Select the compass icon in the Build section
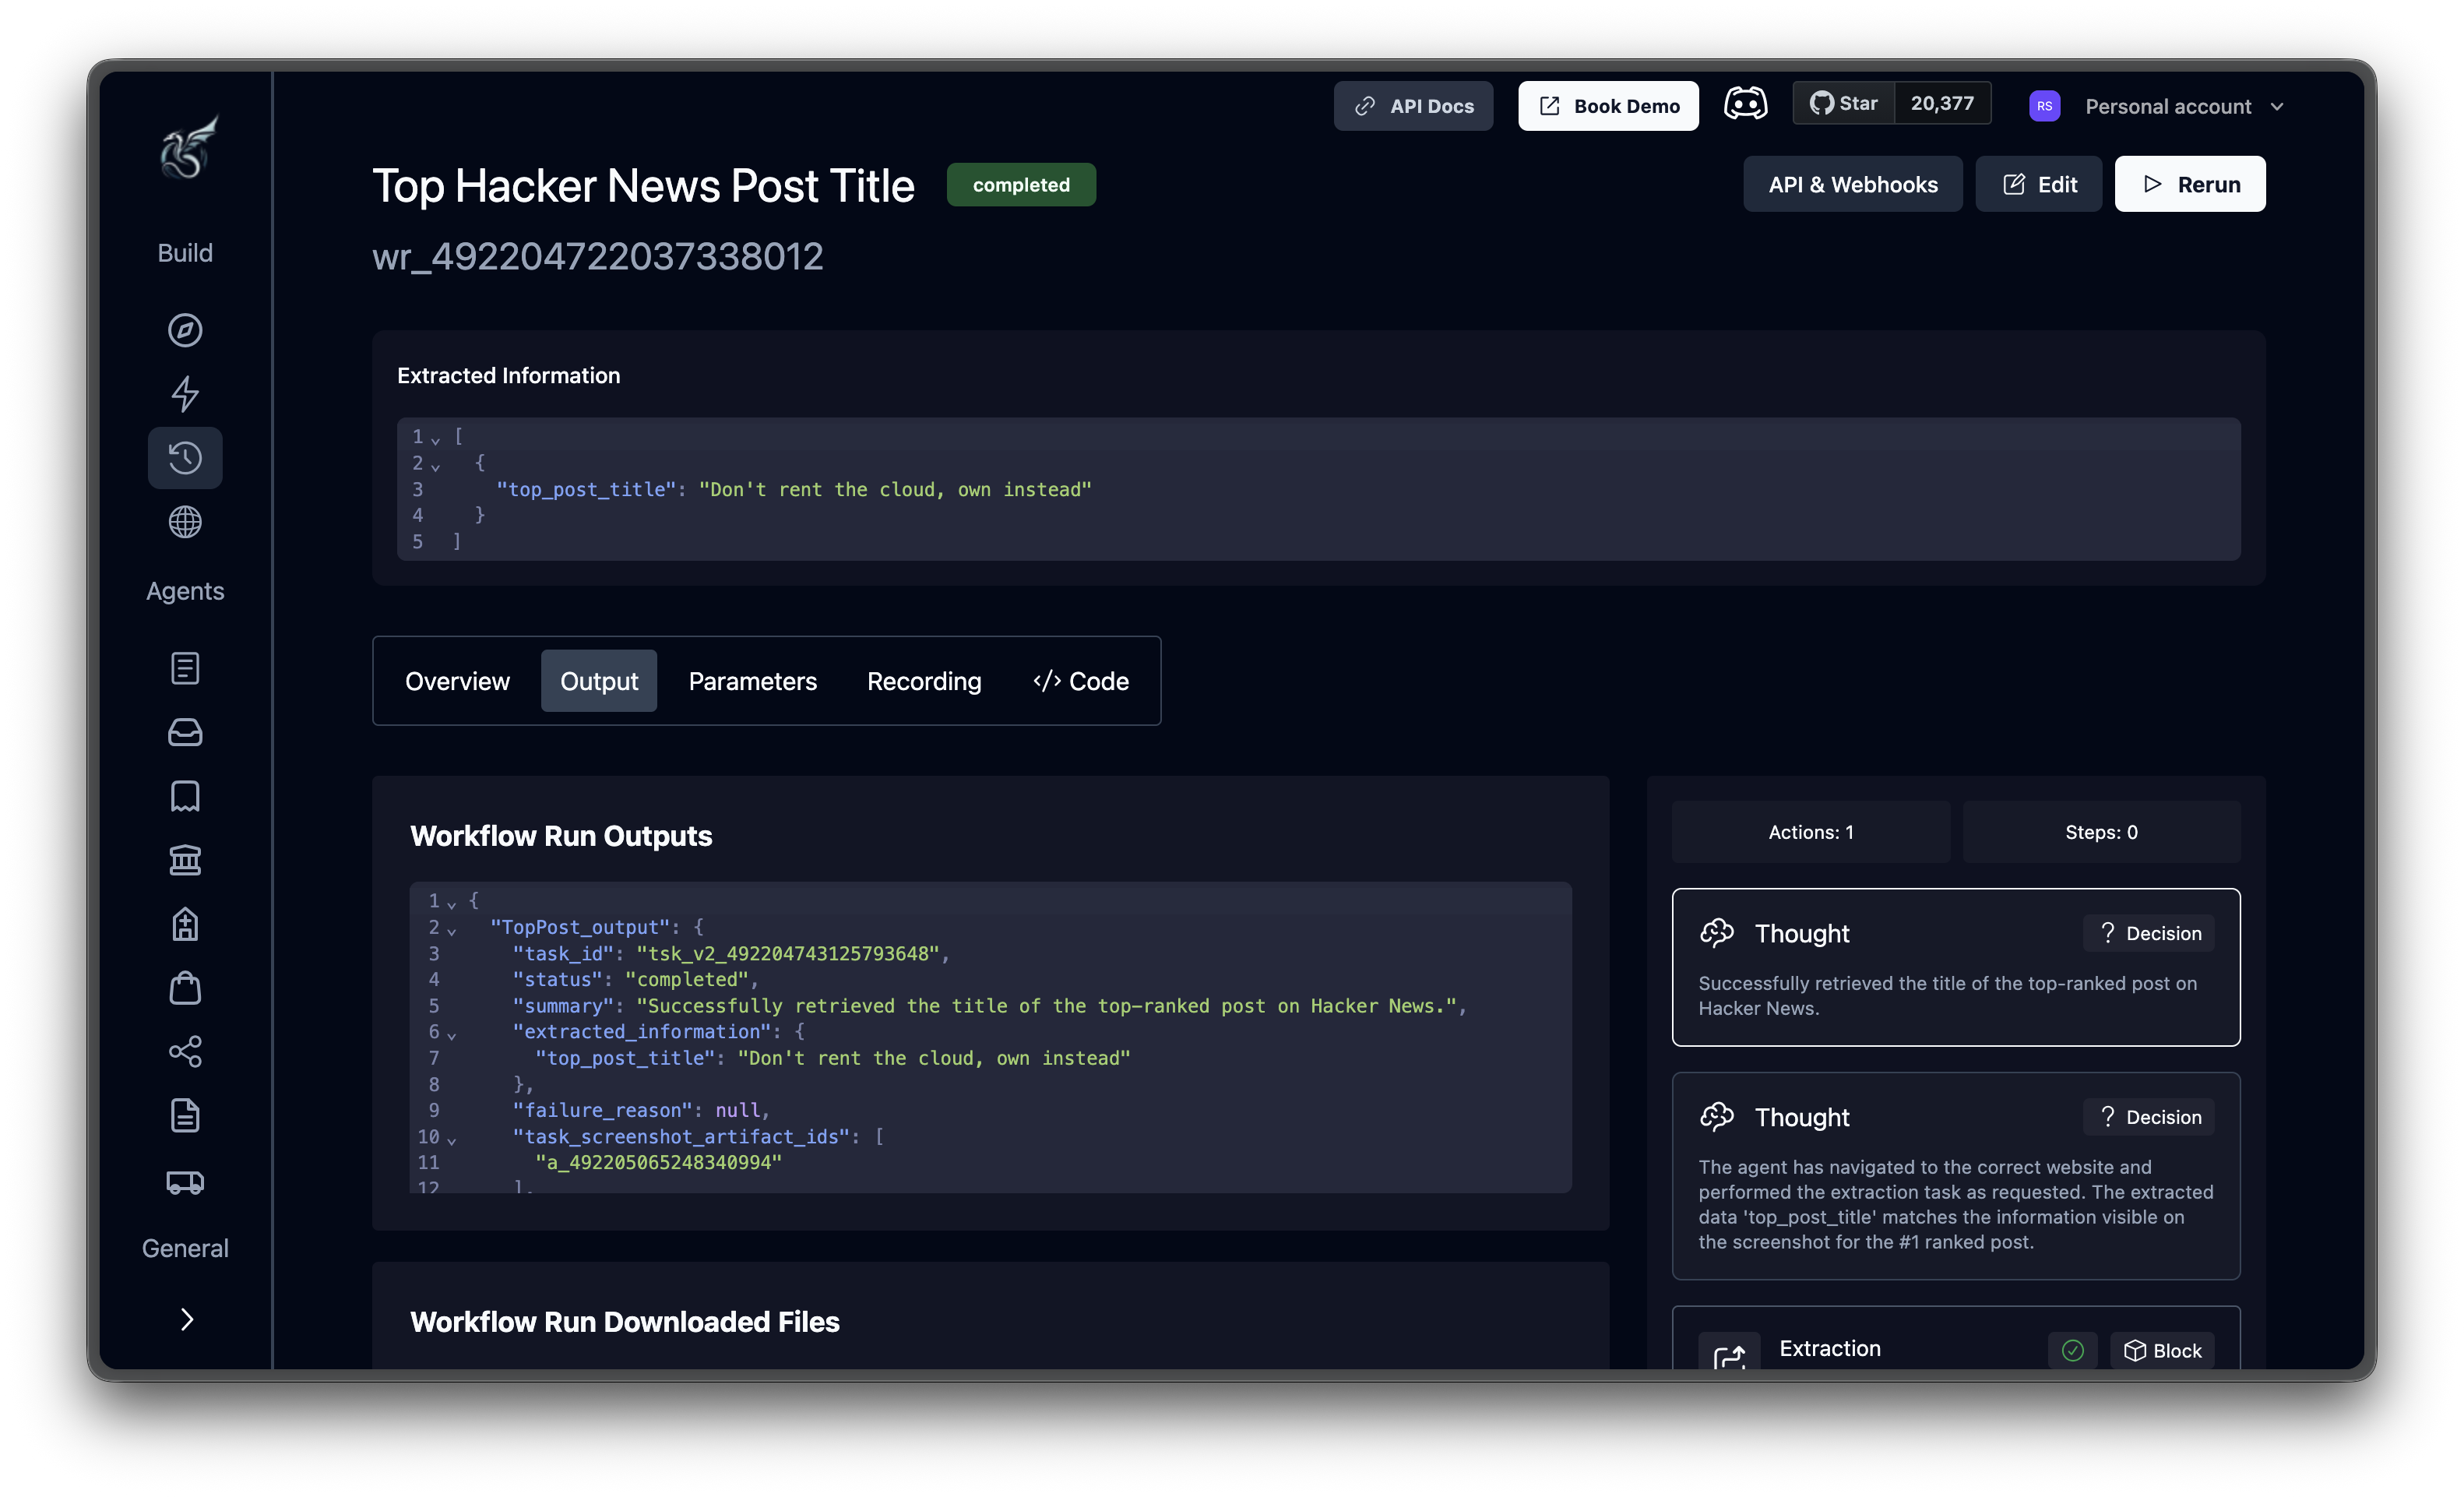The width and height of the screenshot is (2464, 1497). [x=185, y=331]
